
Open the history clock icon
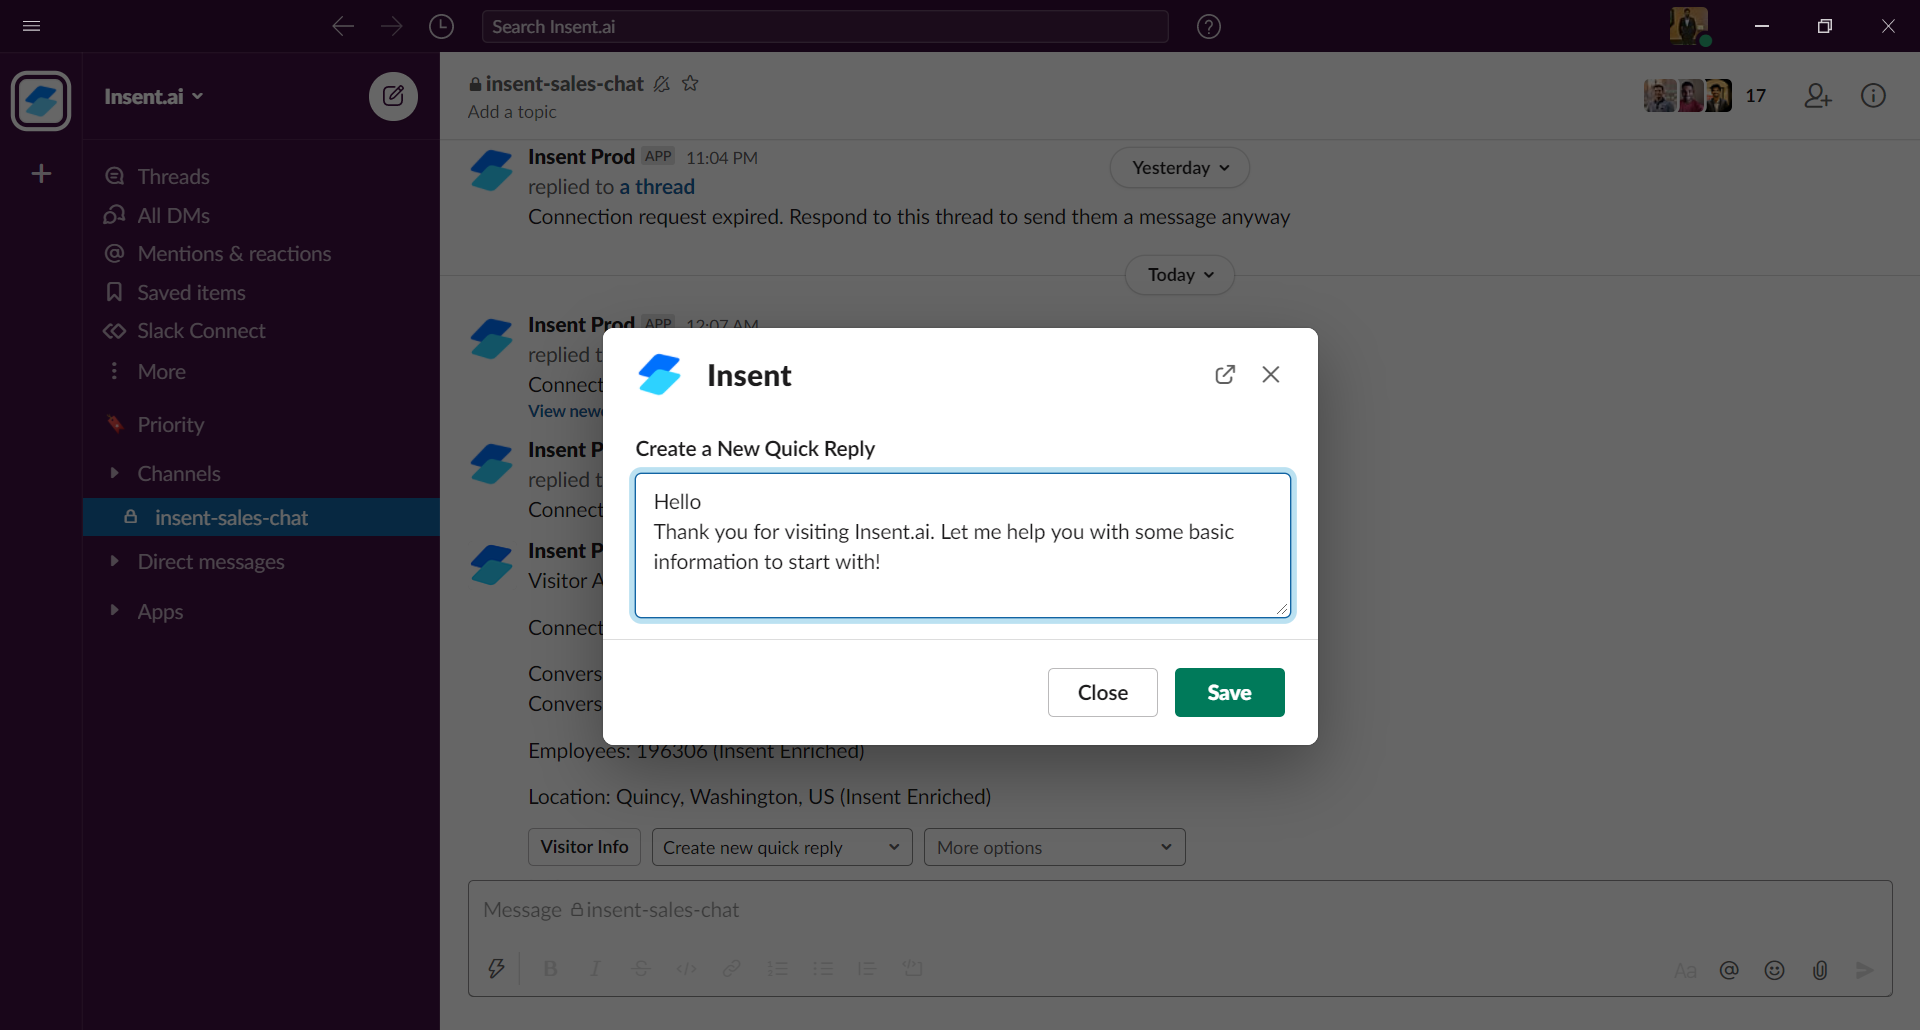[x=441, y=26]
